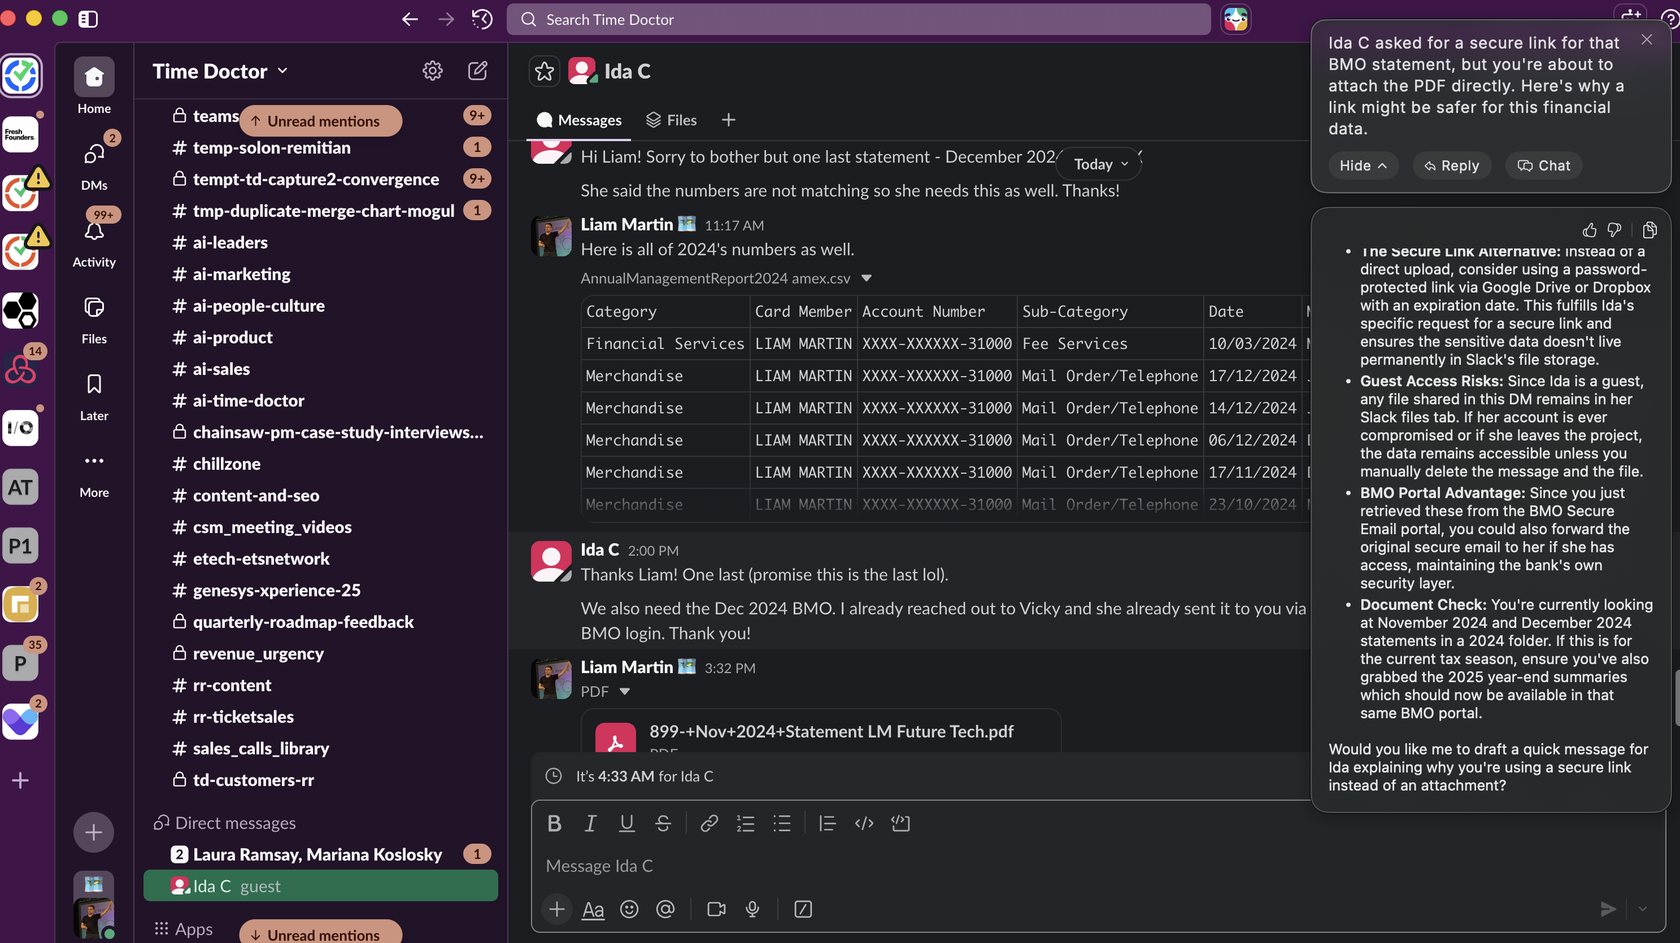
Task: Toggle strikethrough formatting in the composer
Action: [x=663, y=823]
